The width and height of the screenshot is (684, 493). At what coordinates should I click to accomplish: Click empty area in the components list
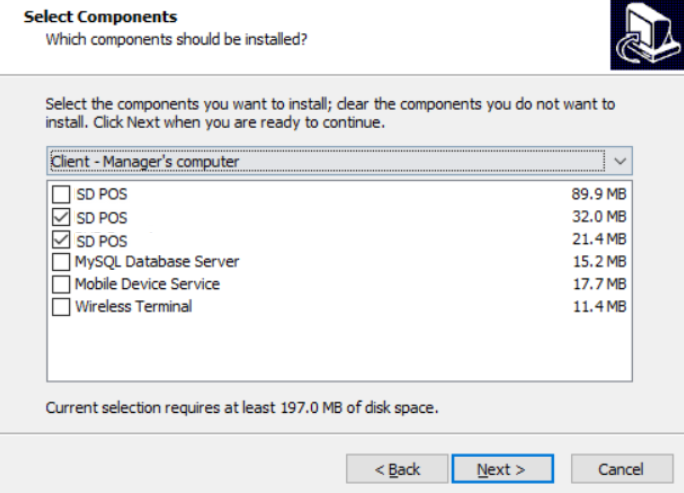coord(340,350)
